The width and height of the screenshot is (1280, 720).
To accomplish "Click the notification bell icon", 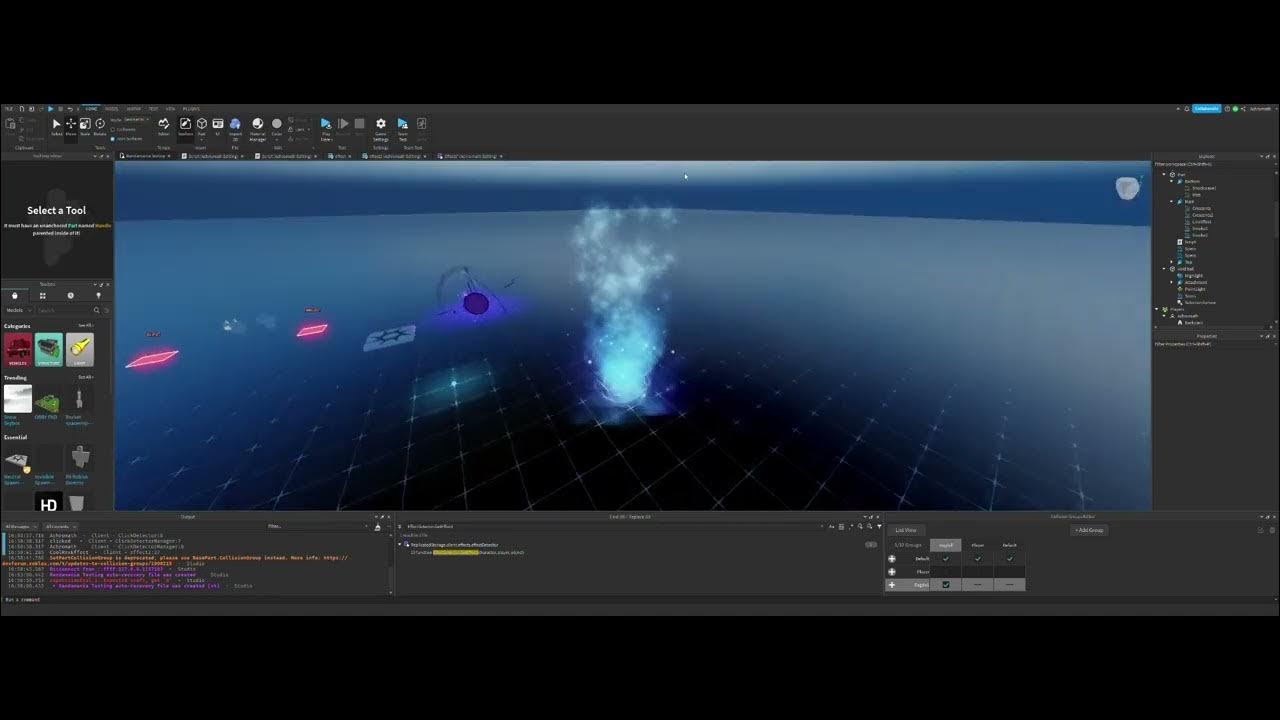I will [1187, 109].
